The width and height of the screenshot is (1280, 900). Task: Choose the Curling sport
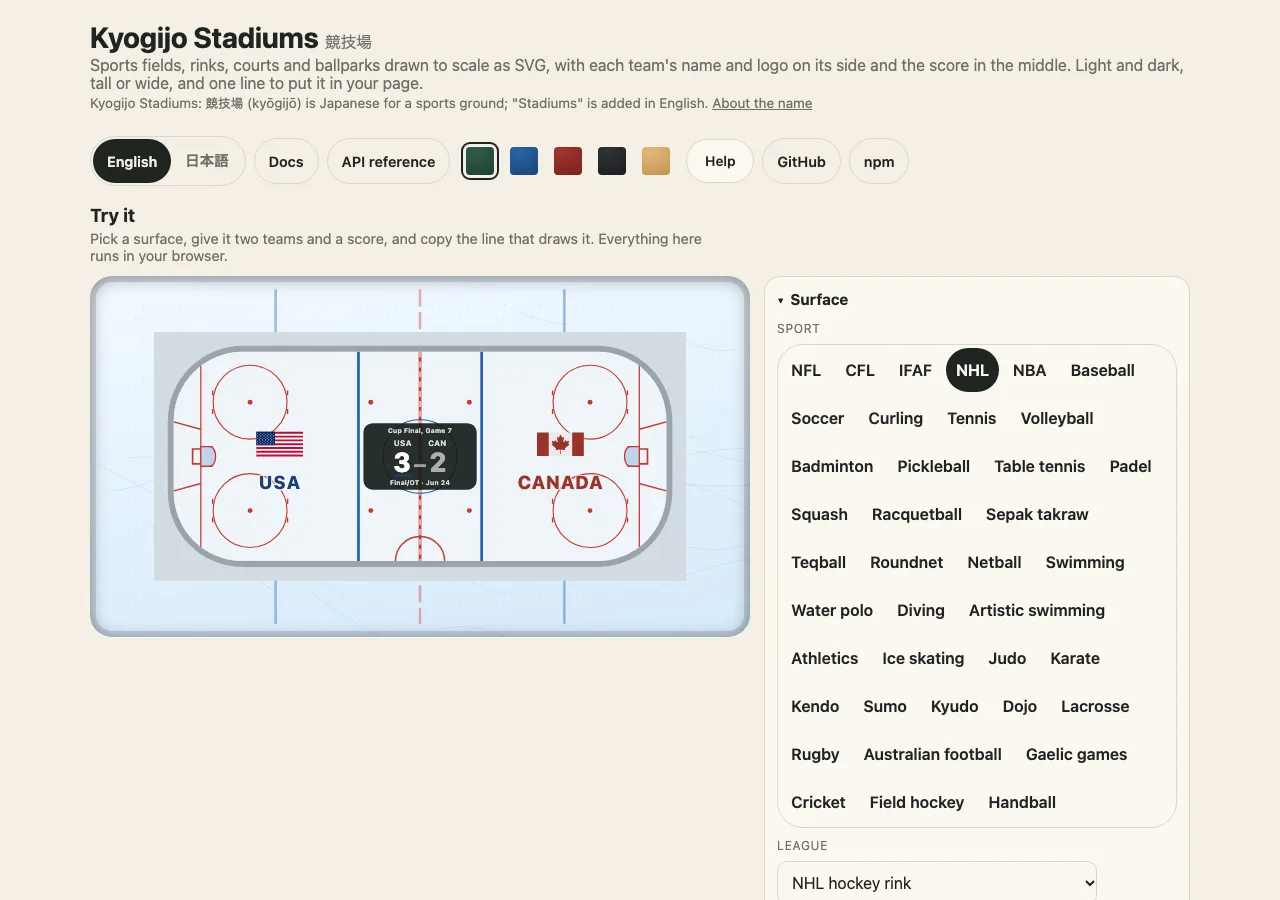(x=895, y=418)
